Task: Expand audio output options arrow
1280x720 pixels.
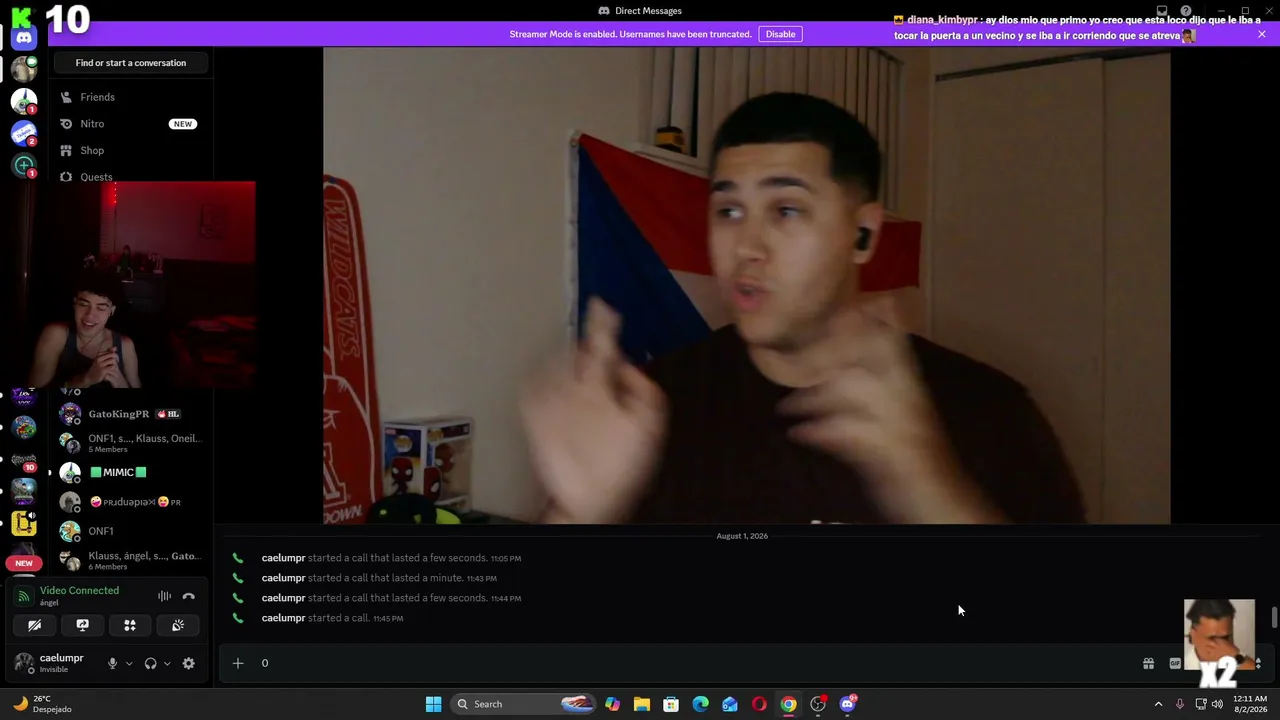Action: pos(166,663)
